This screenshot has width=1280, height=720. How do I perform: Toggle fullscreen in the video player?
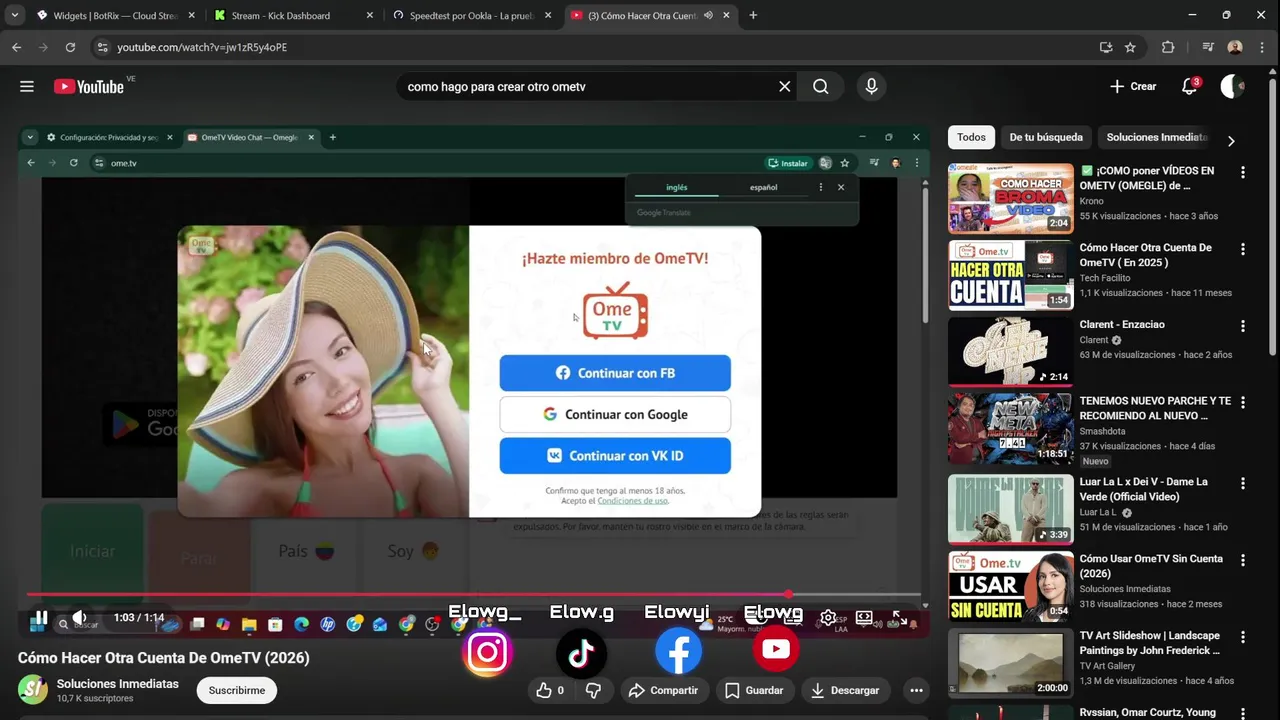(x=899, y=618)
